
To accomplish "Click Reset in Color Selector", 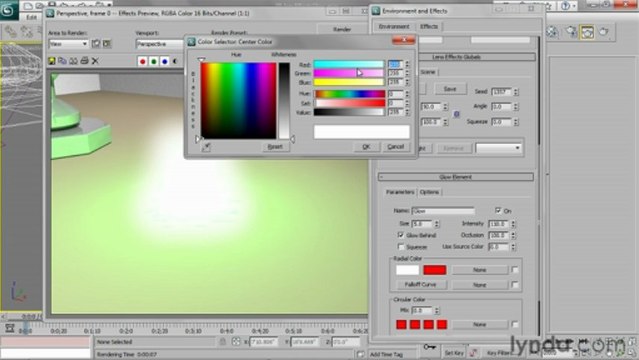I will (x=275, y=147).
